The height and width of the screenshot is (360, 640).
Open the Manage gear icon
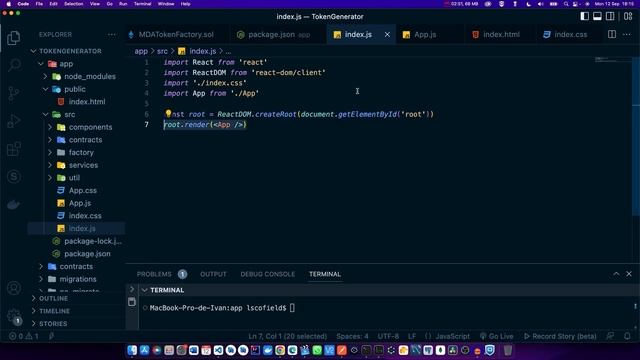point(13,315)
